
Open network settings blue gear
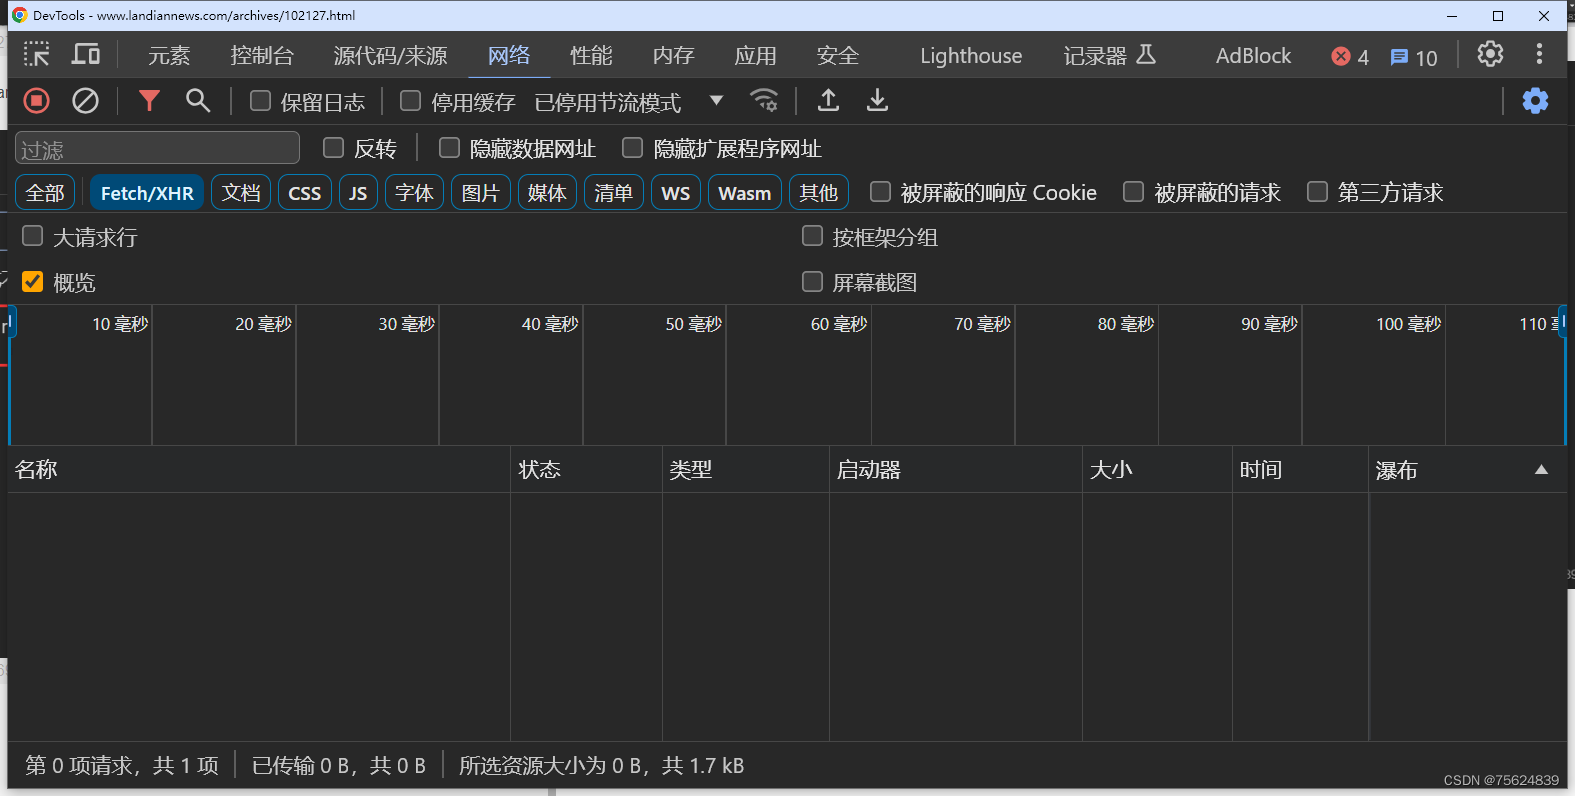point(1535,101)
